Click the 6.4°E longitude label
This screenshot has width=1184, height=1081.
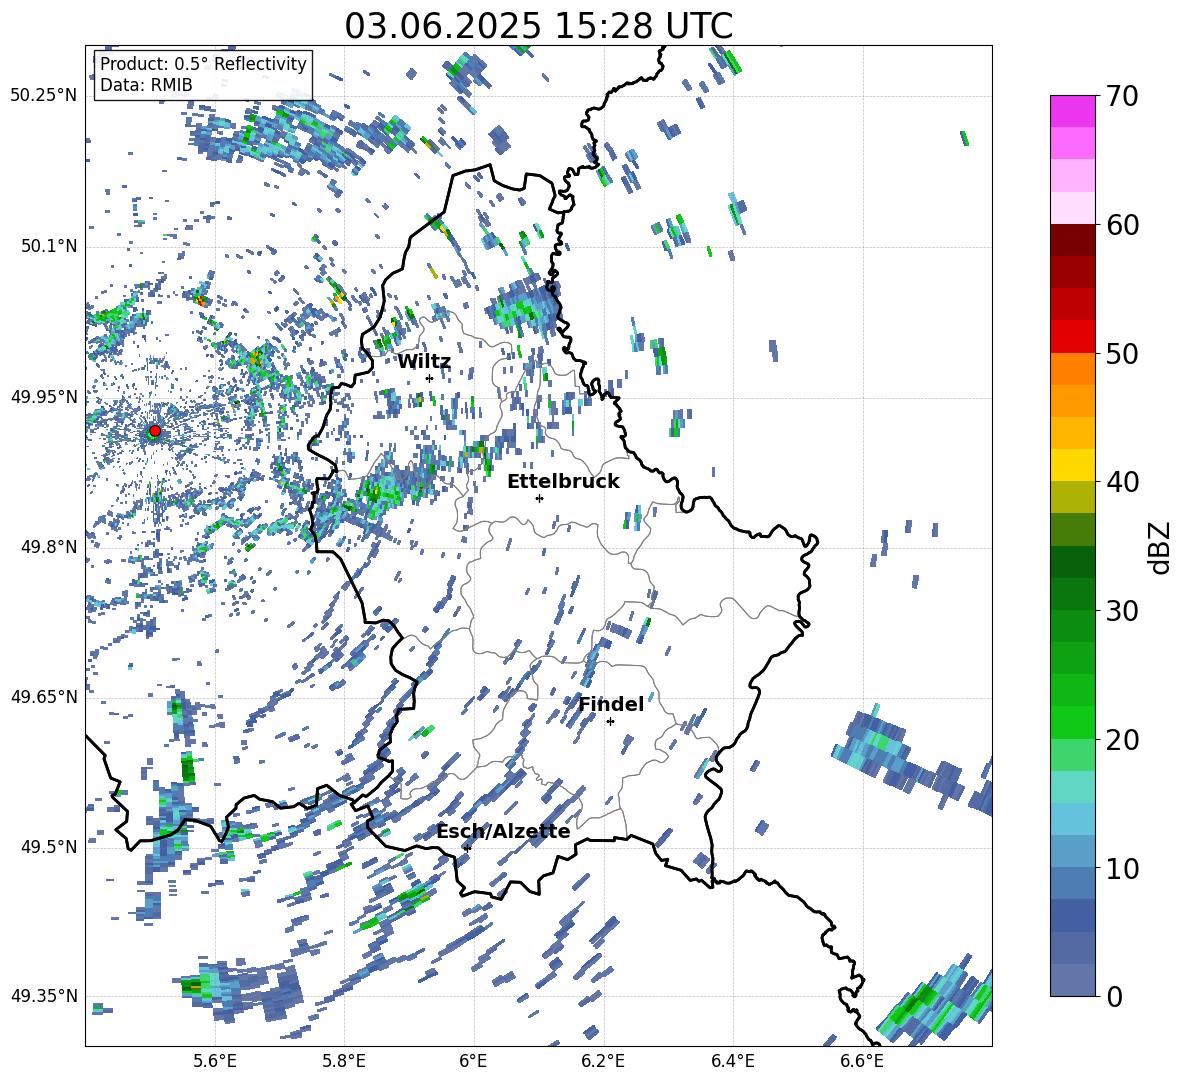[x=732, y=1061]
